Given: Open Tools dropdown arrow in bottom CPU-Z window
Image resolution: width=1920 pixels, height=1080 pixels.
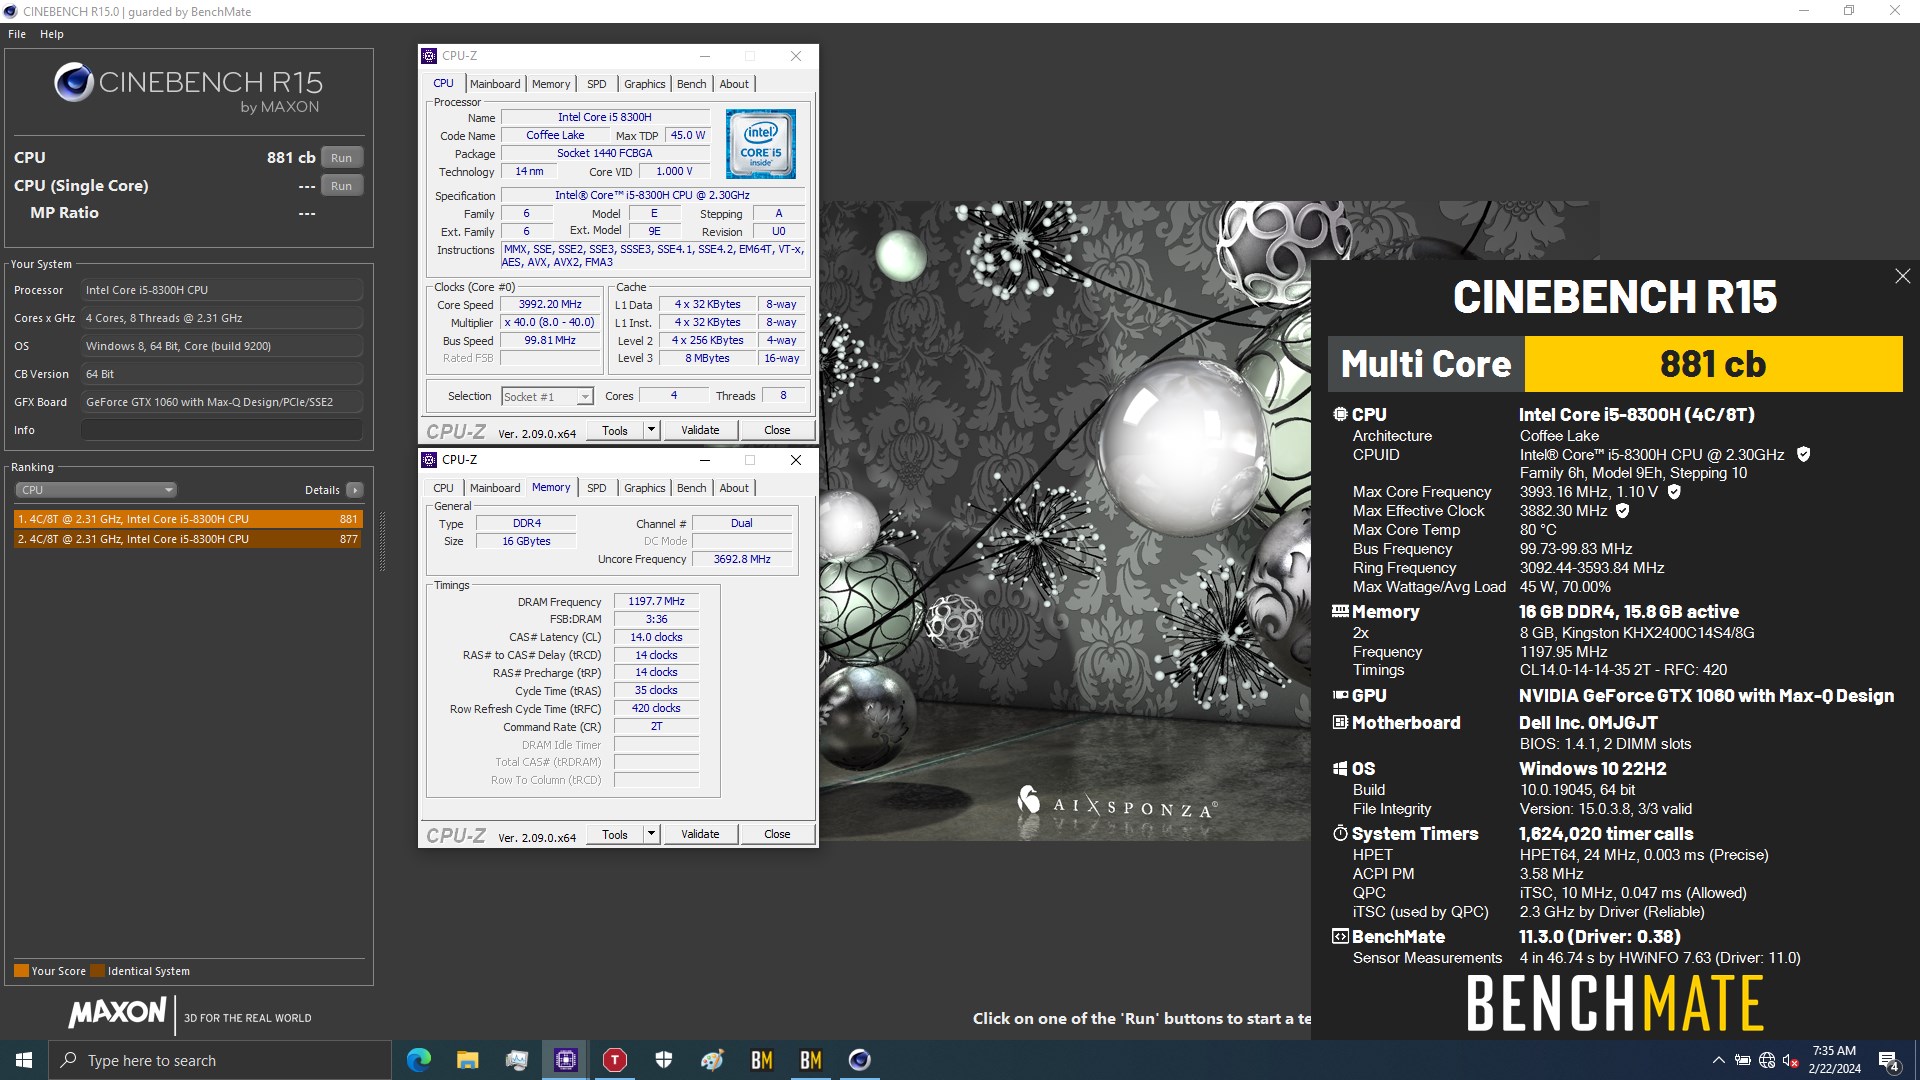Looking at the screenshot, I should click(x=651, y=834).
